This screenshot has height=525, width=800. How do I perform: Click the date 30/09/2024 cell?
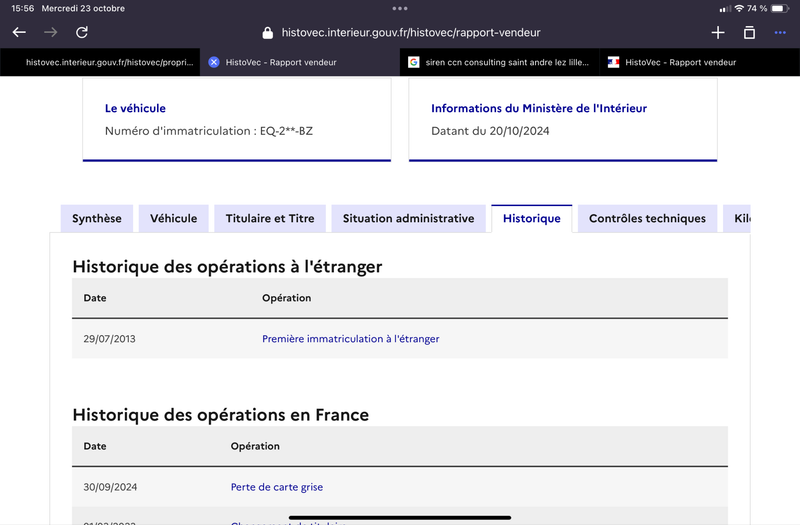click(x=110, y=487)
